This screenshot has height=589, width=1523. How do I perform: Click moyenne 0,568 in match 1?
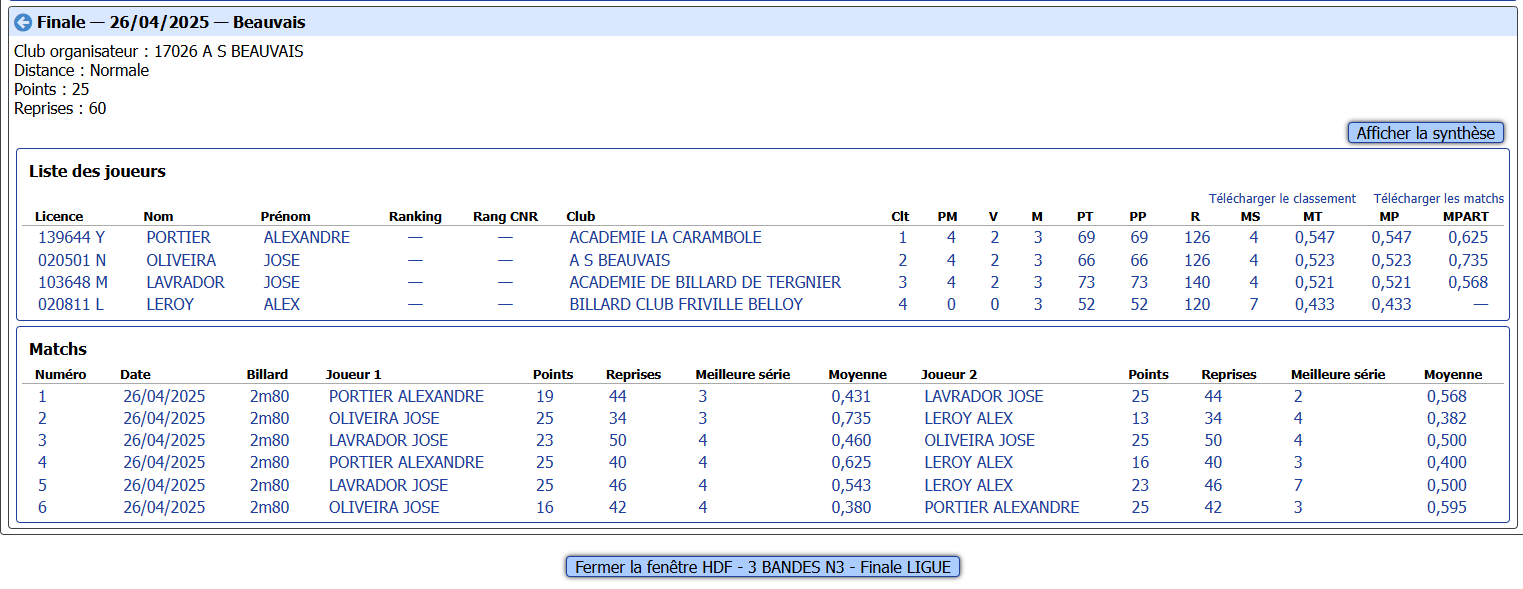pos(1447,396)
